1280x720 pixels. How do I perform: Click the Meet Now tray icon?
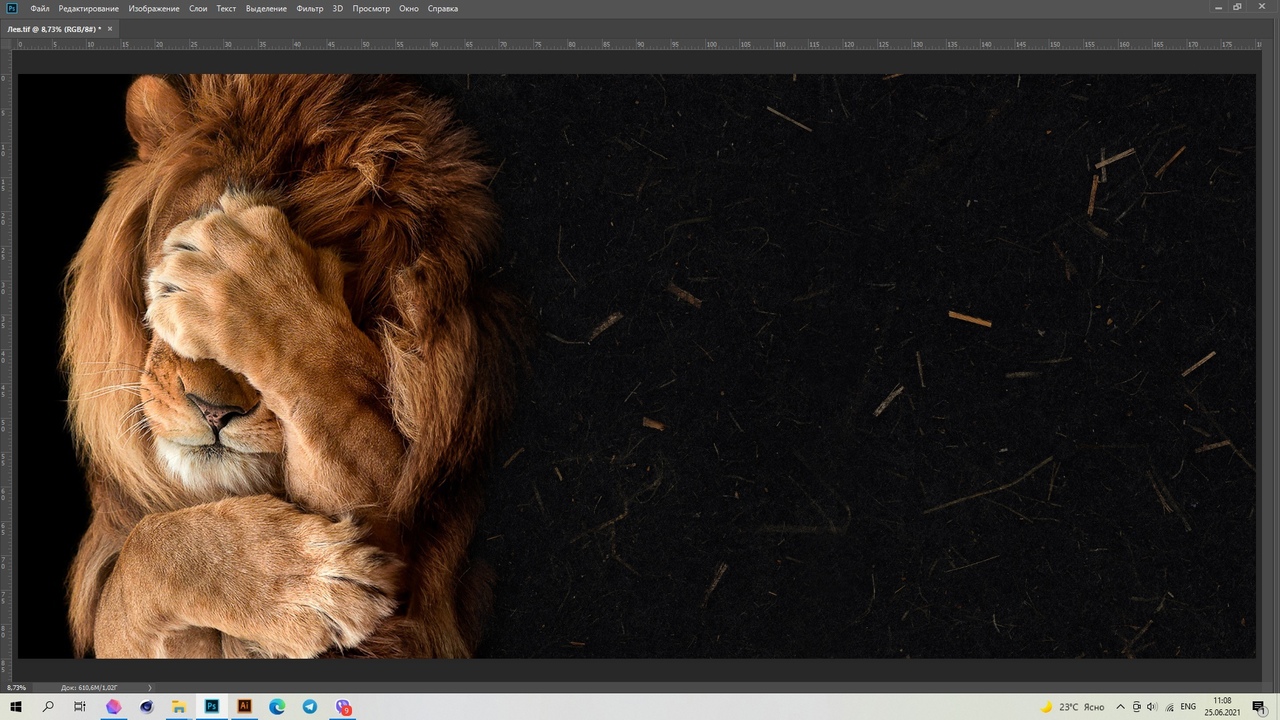tap(1137, 707)
